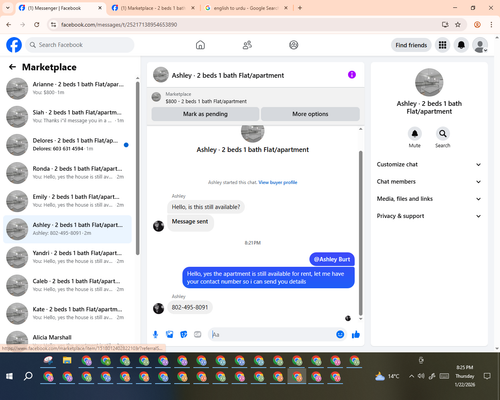Click the Facebook logo icon
This screenshot has height=400, width=500.
click(x=14, y=45)
